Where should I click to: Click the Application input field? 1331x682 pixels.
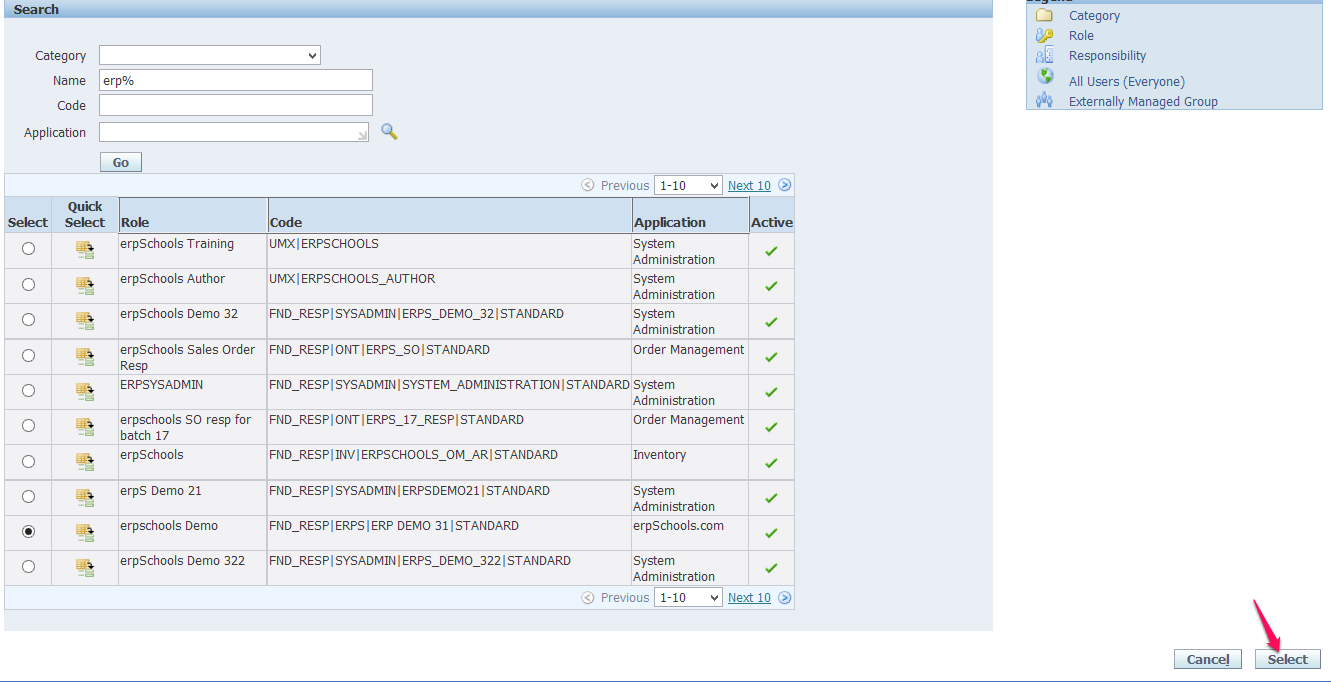[x=234, y=132]
